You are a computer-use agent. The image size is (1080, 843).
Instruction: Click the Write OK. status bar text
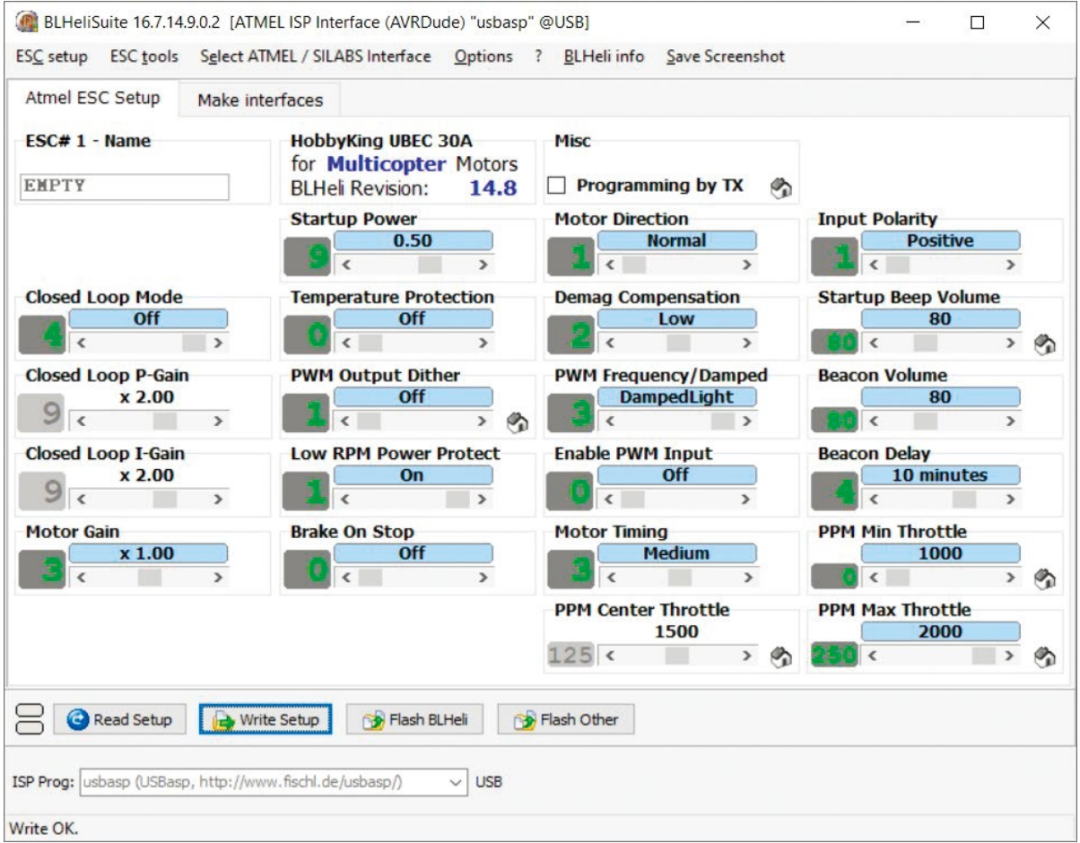43,828
